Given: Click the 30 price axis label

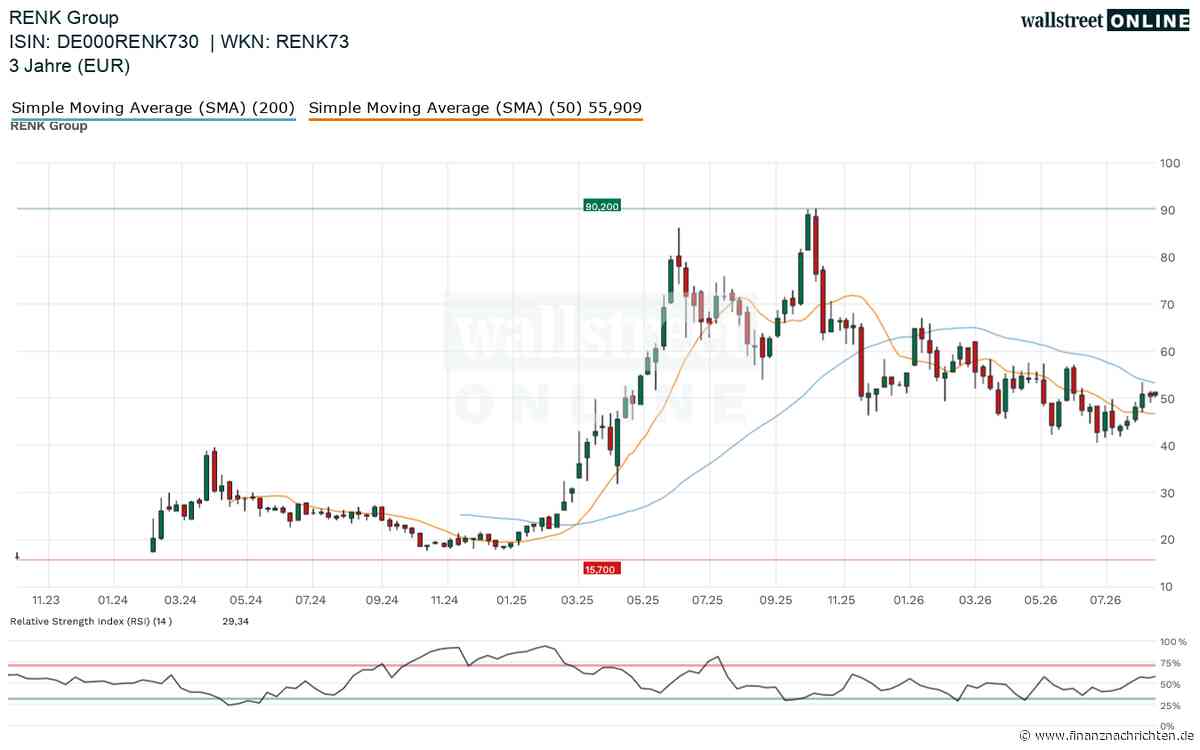Looking at the screenshot, I should [1168, 493].
